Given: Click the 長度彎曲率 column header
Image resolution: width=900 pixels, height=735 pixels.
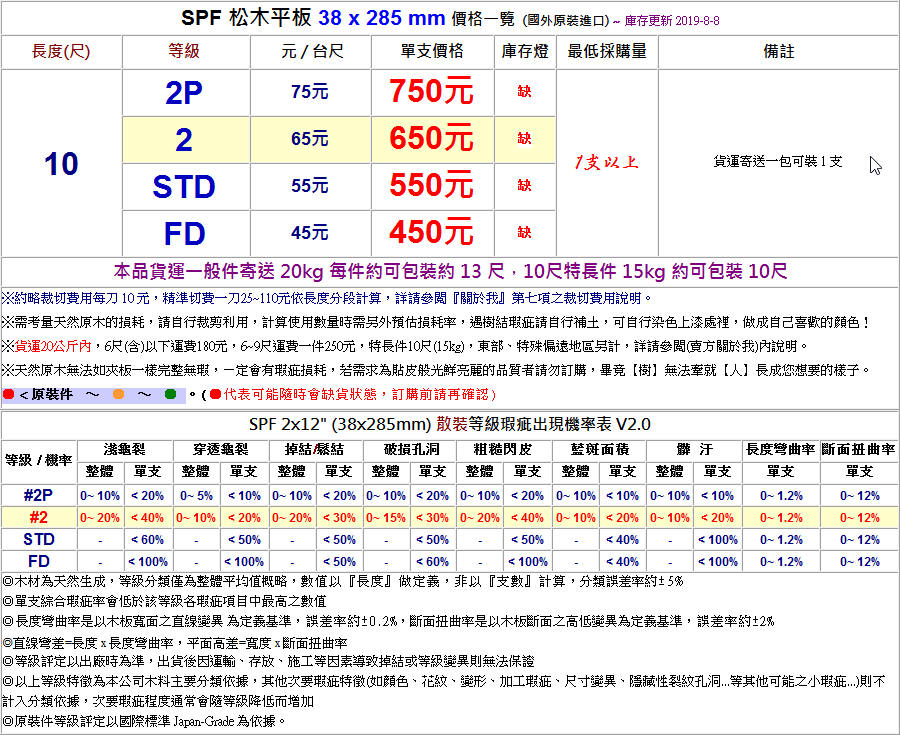Looking at the screenshot, I should [781, 449].
